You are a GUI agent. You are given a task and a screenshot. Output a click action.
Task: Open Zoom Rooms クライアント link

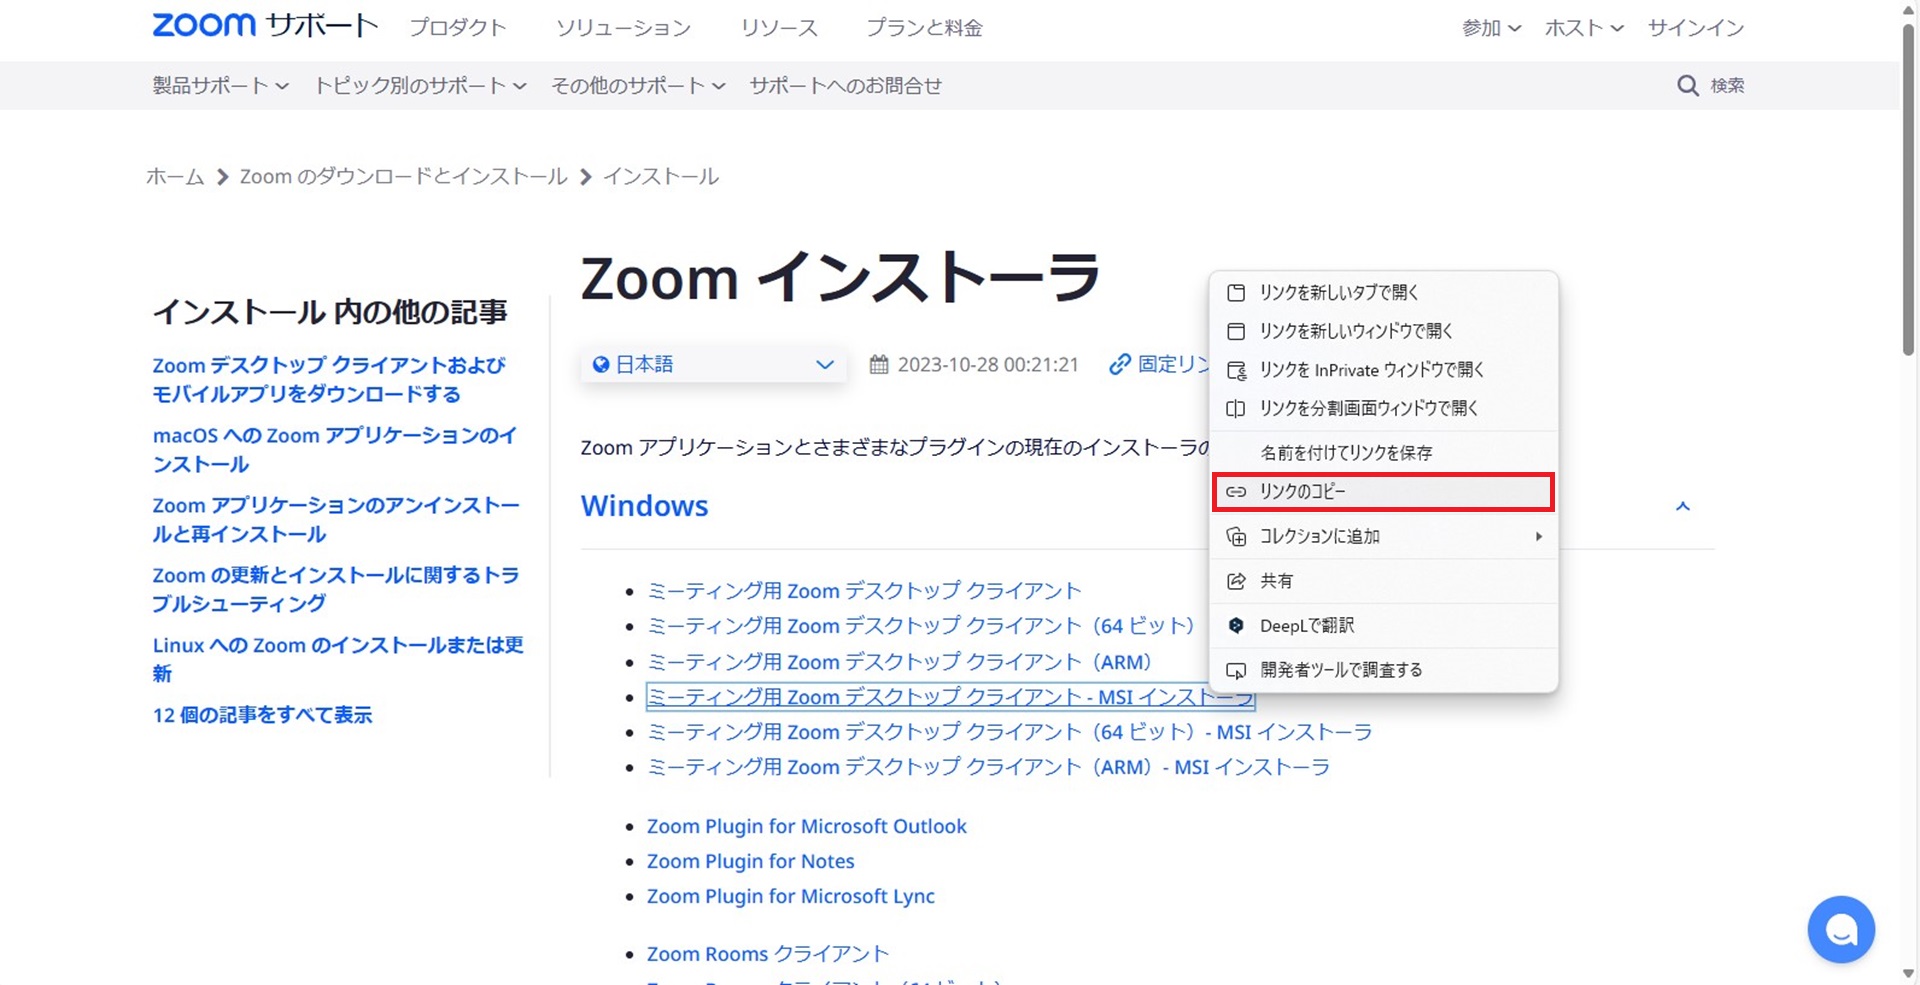tap(768, 955)
